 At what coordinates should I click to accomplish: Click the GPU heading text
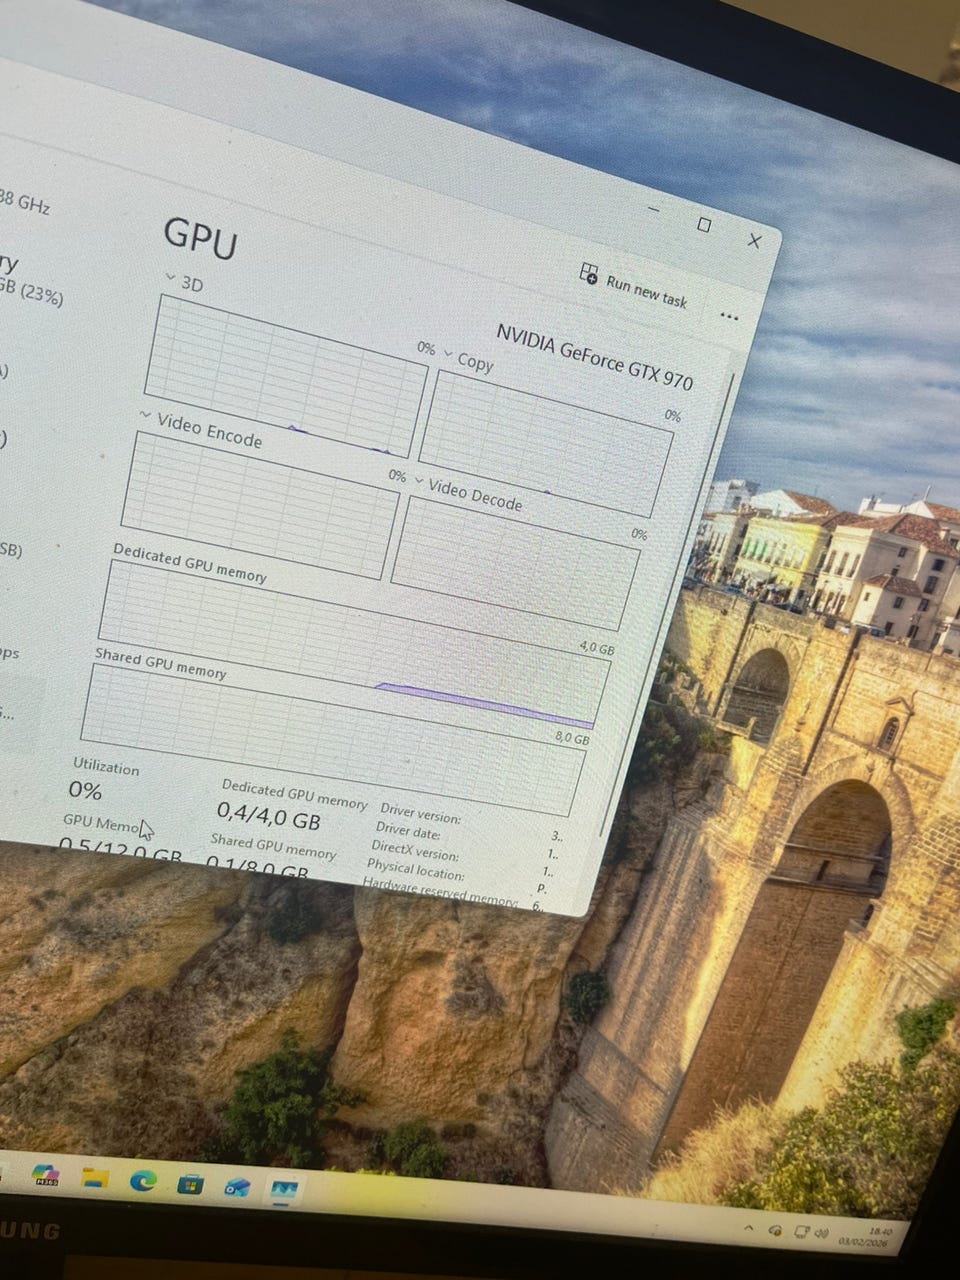pos(201,239)
